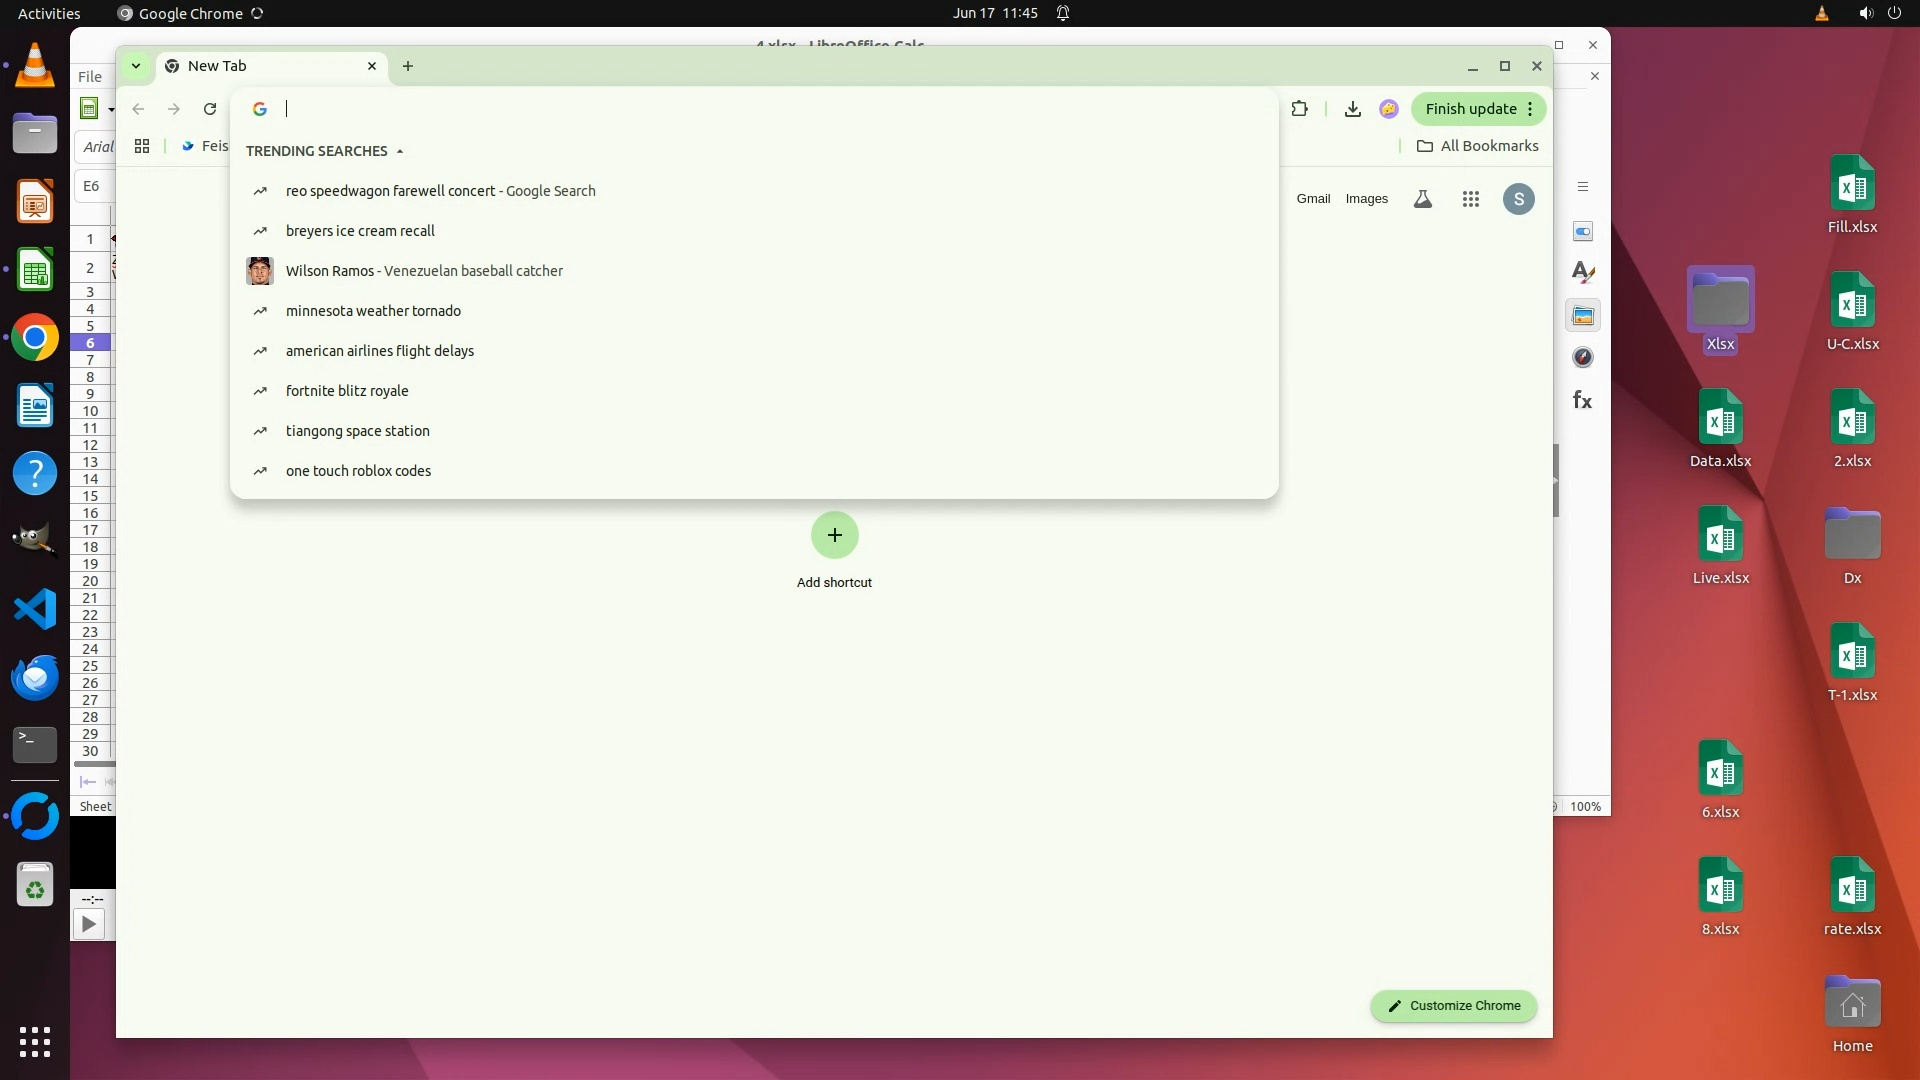Viewport: 1920px width, 1080px height.
Task: Open Search Labs flask icon
Action: point(1422,199)
